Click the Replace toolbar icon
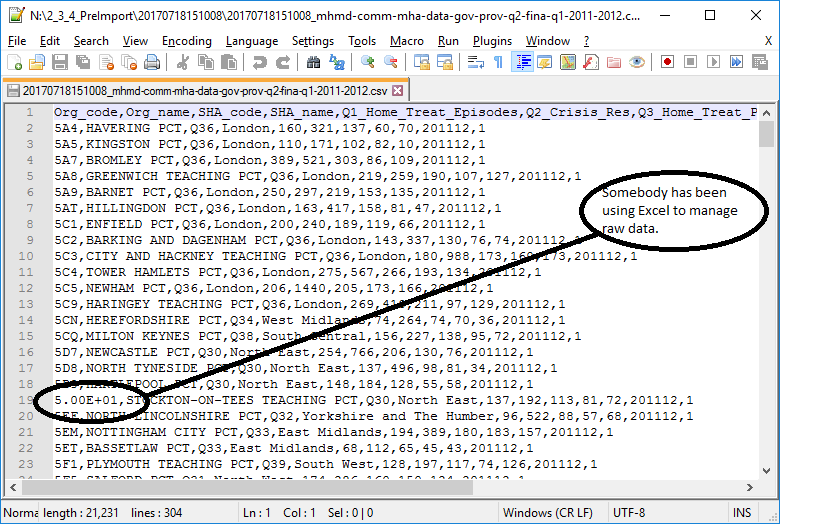Image resolution: width=819 pixels, height=524 pixels. [337, 63]
